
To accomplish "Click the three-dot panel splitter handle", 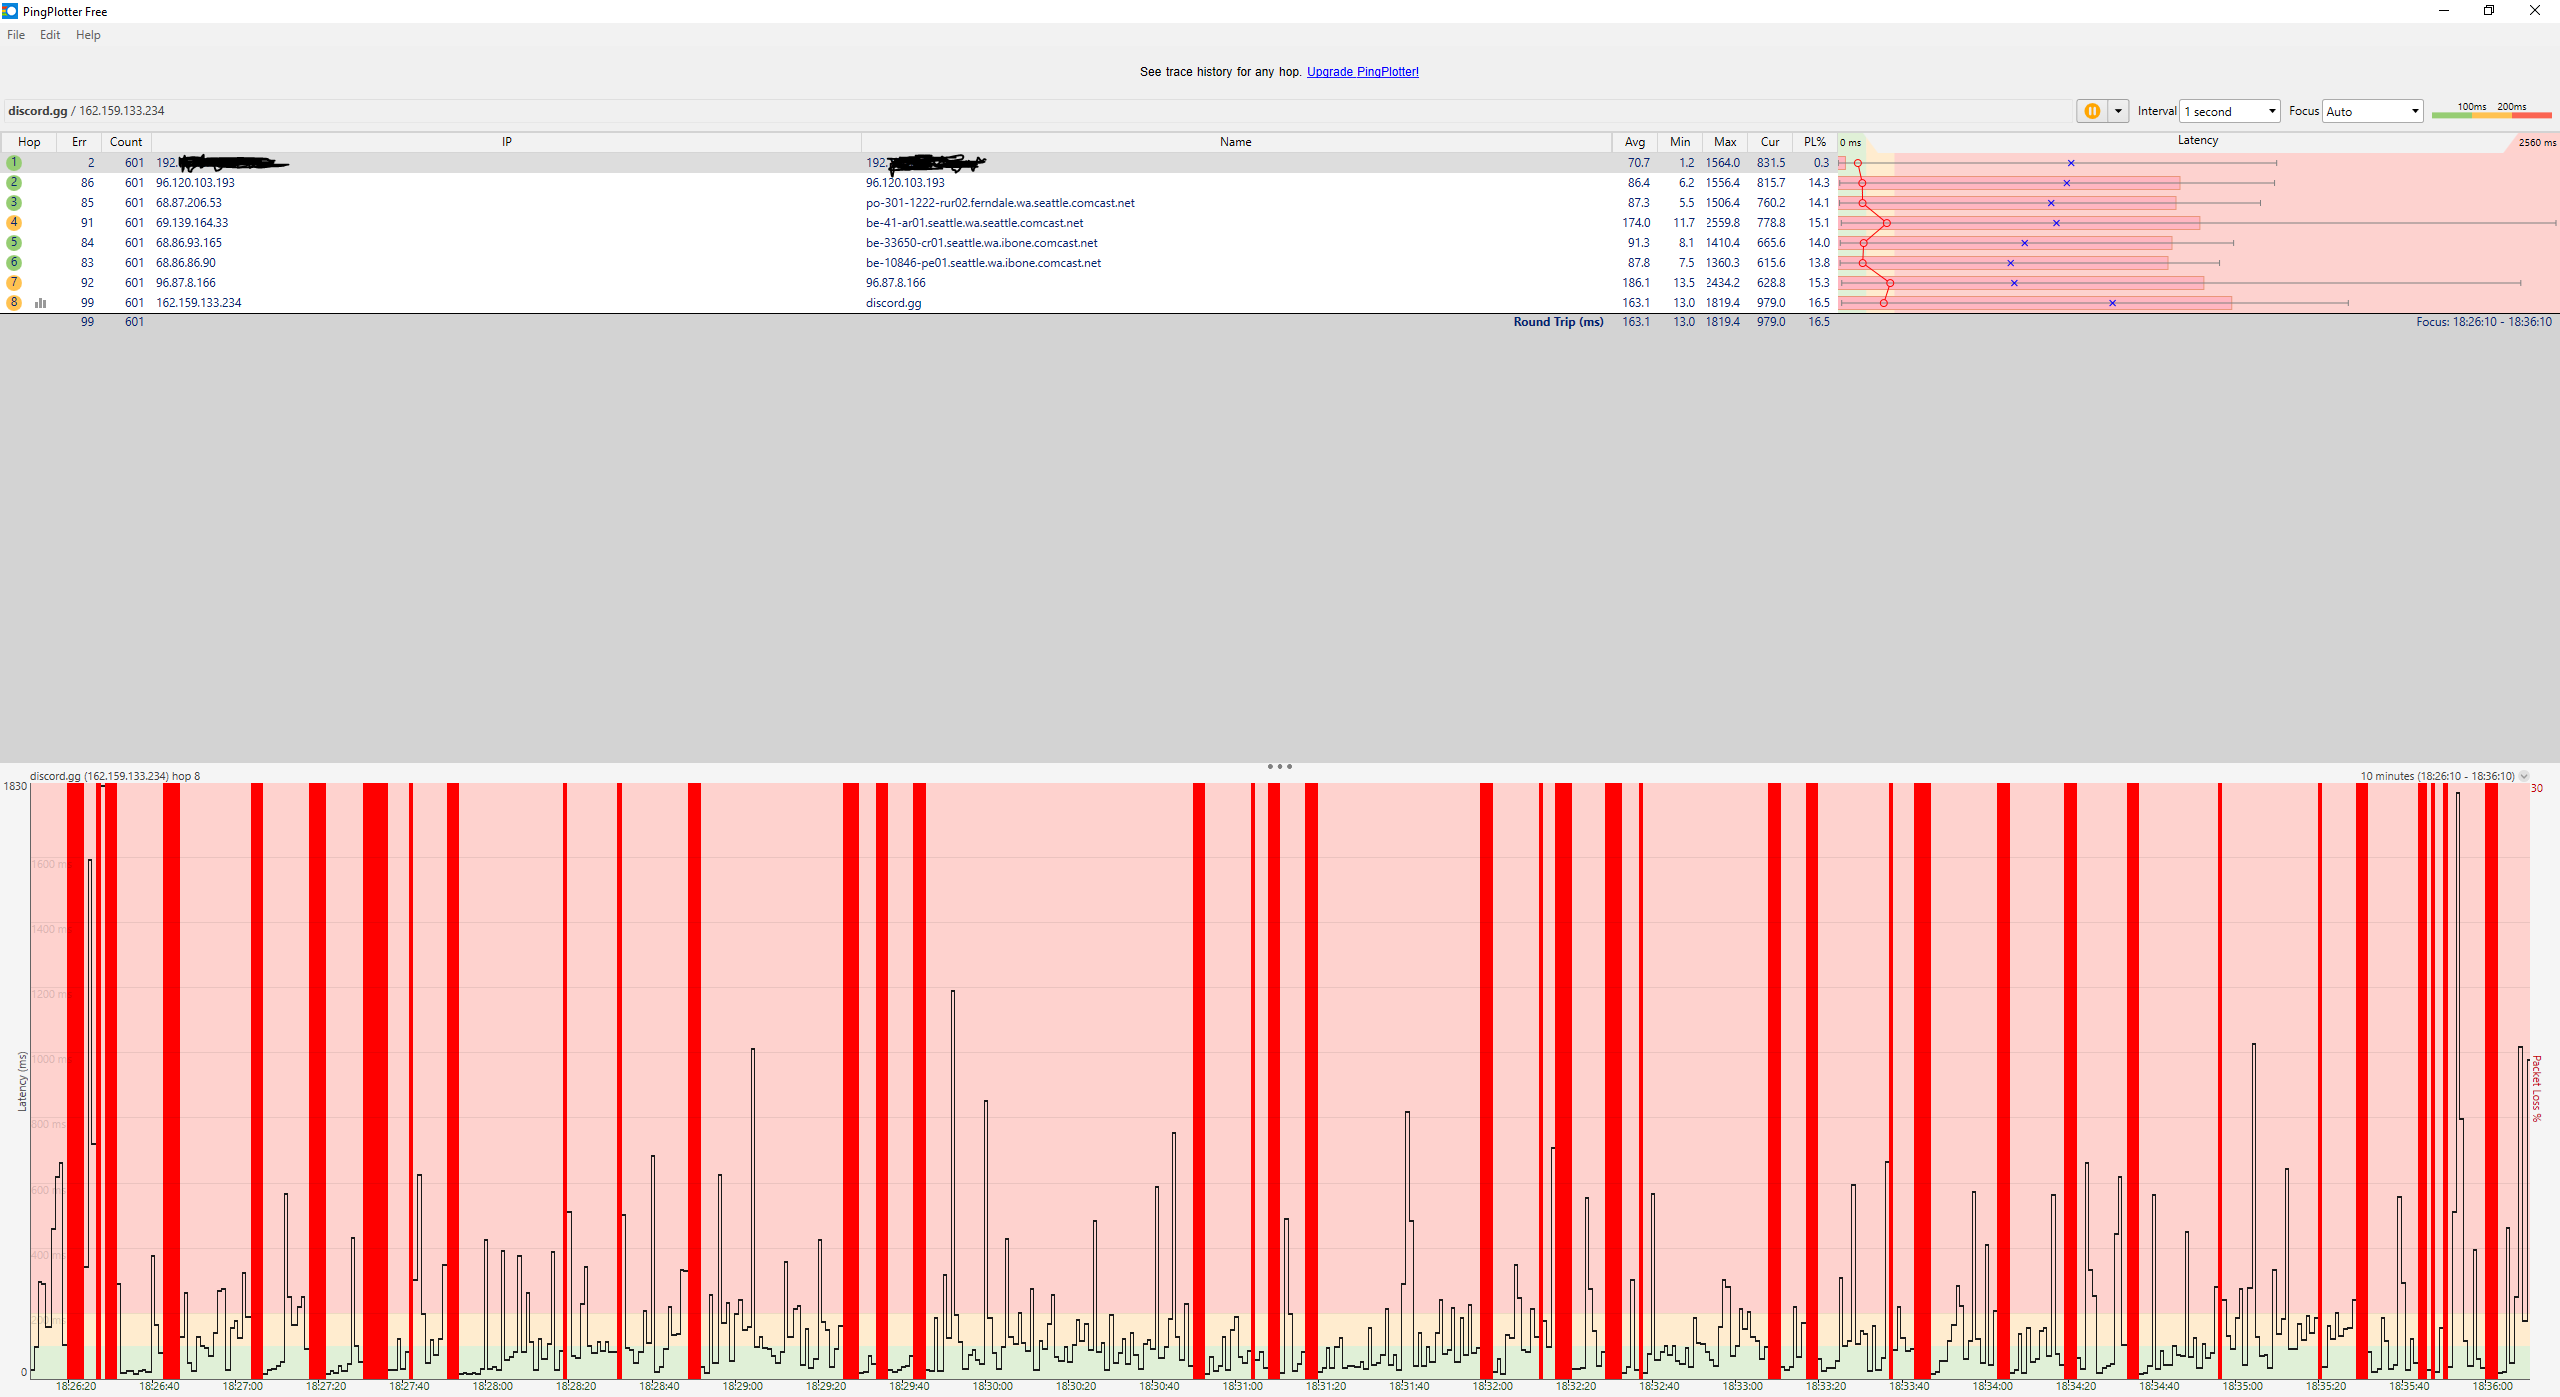I will coord(1279,766).
